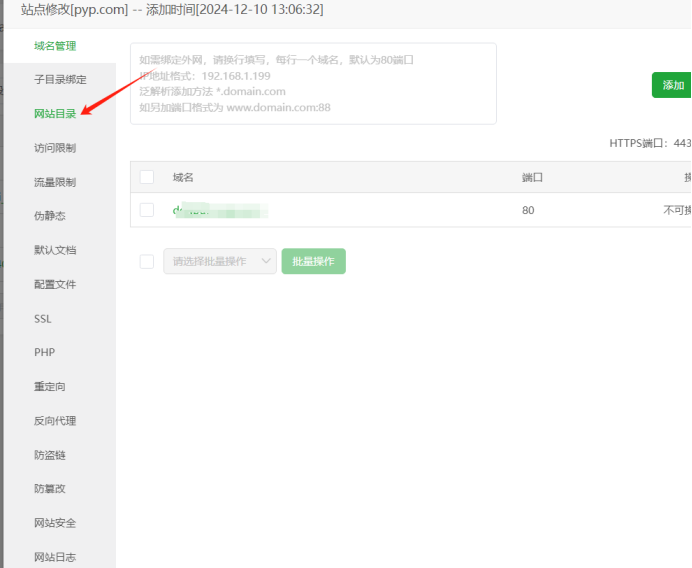Expand the 请选择批量操作 dropdown
Screen dimensions: 692x568
[220, 262]
